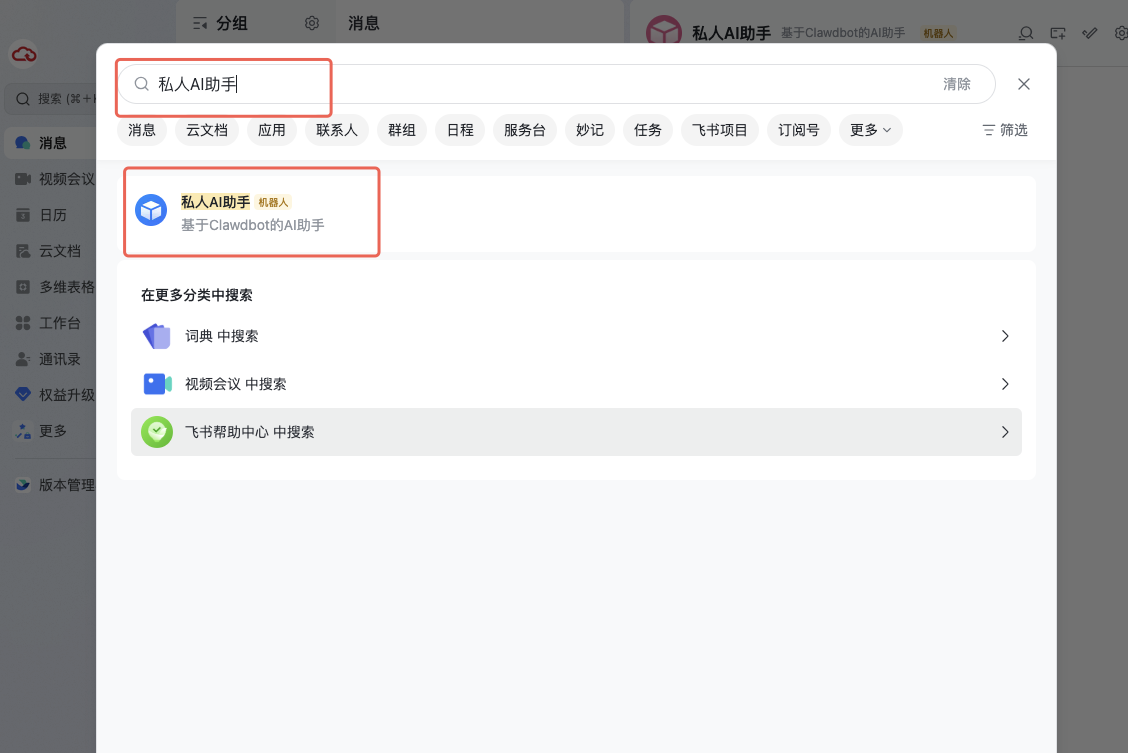Screen dimensions: 1128x753
Task: Expand the 更多 category dropdown
Action: click(x=870, y=130)
